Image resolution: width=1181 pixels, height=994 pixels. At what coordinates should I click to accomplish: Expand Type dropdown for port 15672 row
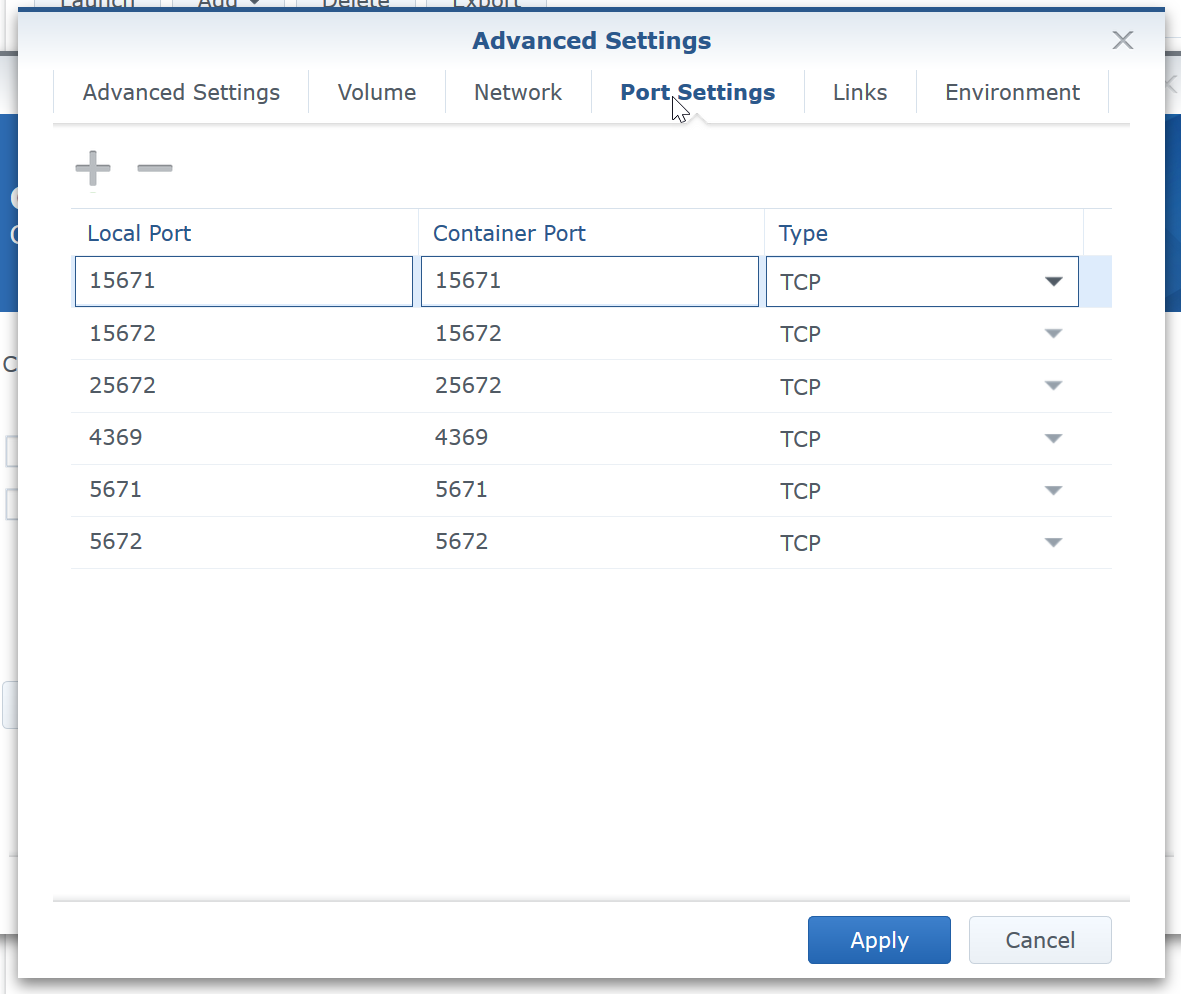click(1052, 334)
